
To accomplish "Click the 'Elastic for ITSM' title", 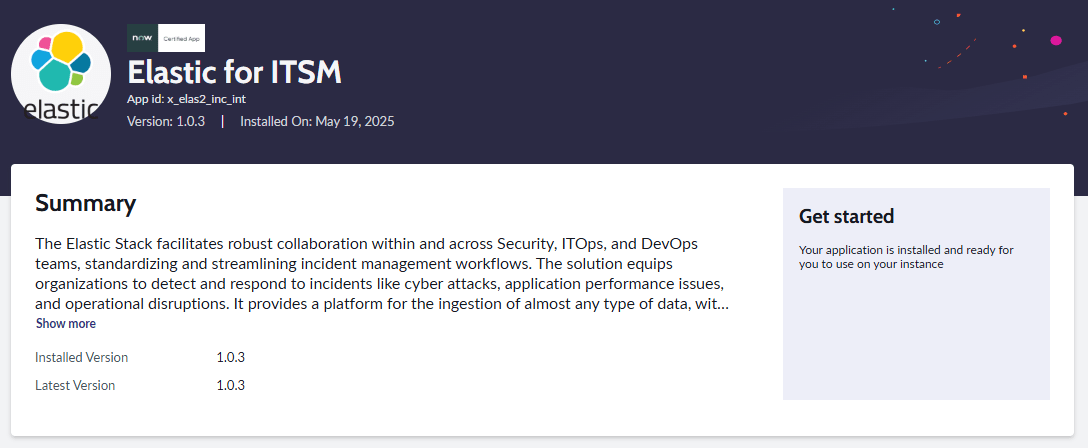I will coord(235,72).
